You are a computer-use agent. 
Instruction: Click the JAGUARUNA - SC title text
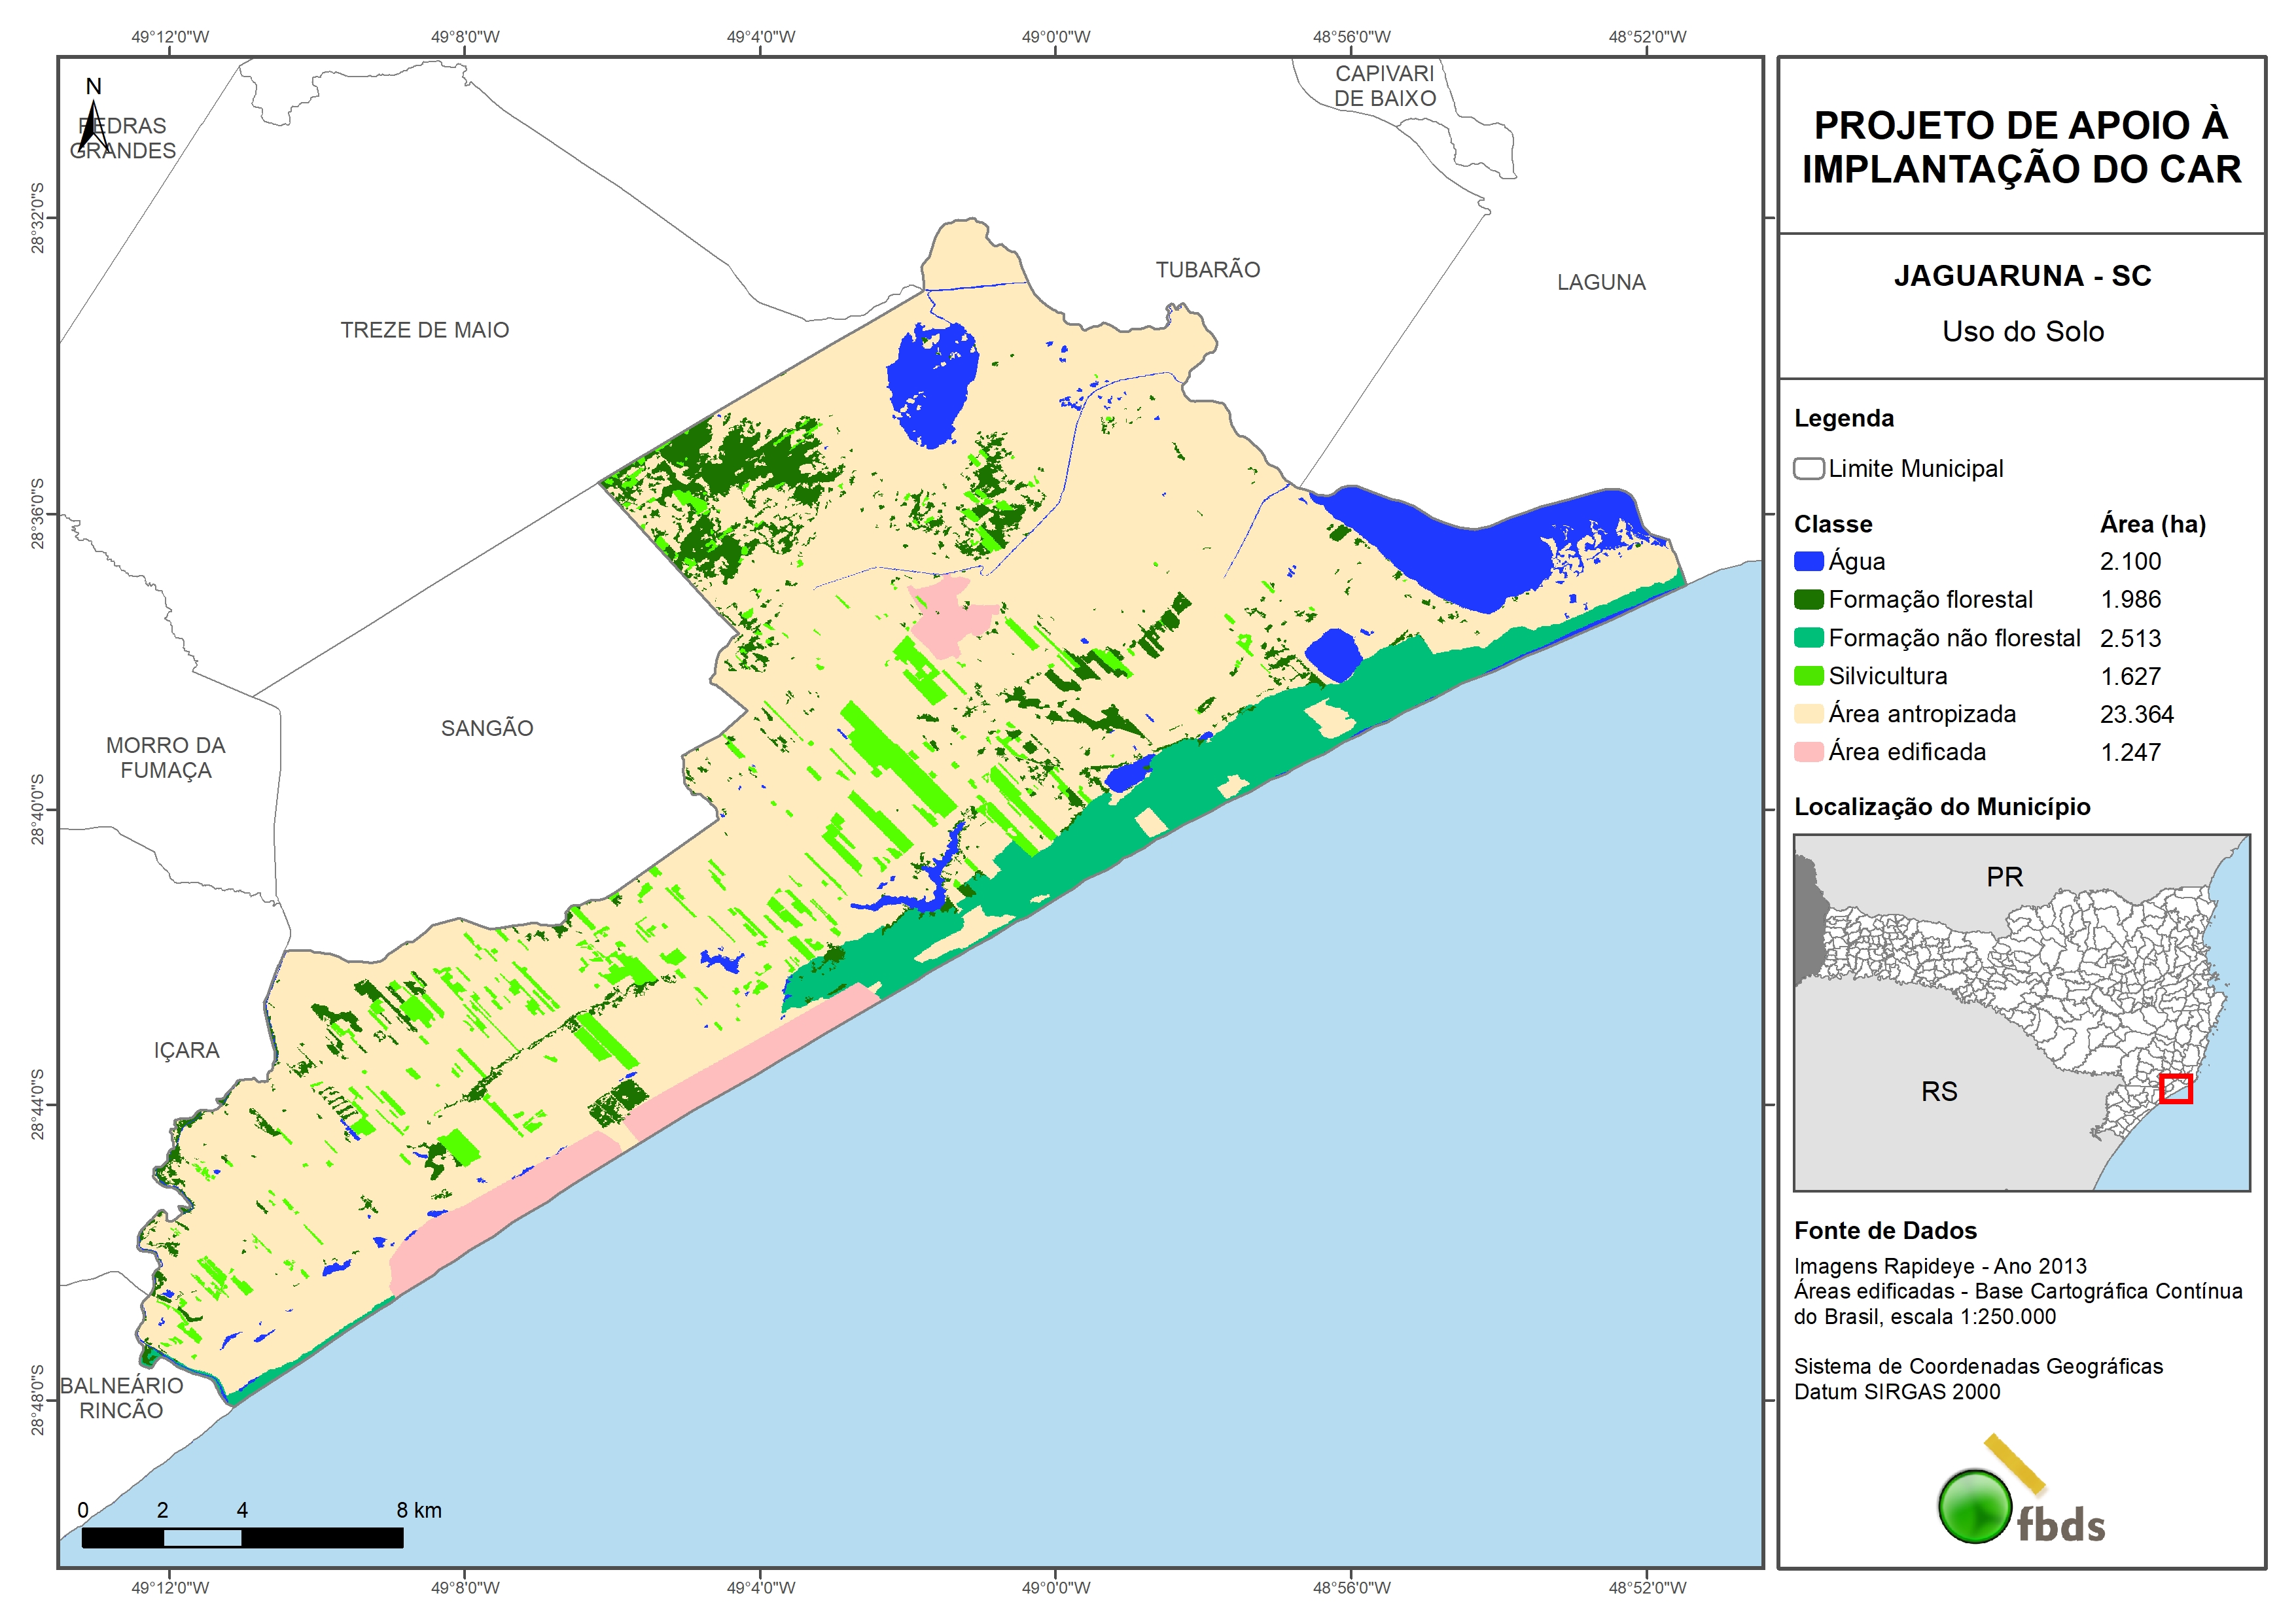pyautogui.click(x=2022, y=276)
